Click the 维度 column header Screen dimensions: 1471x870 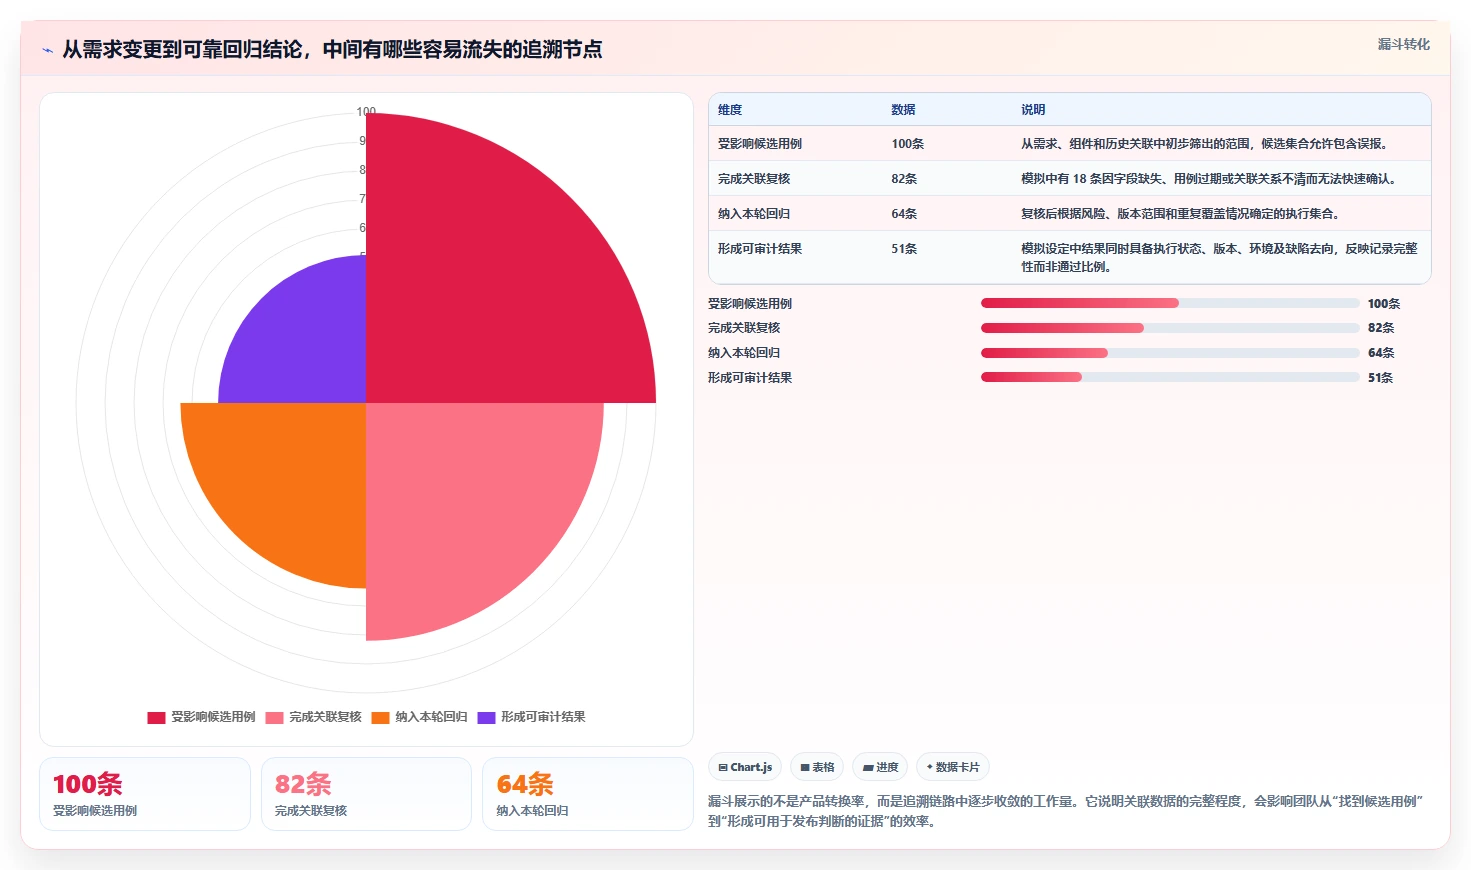pos(730,110)
